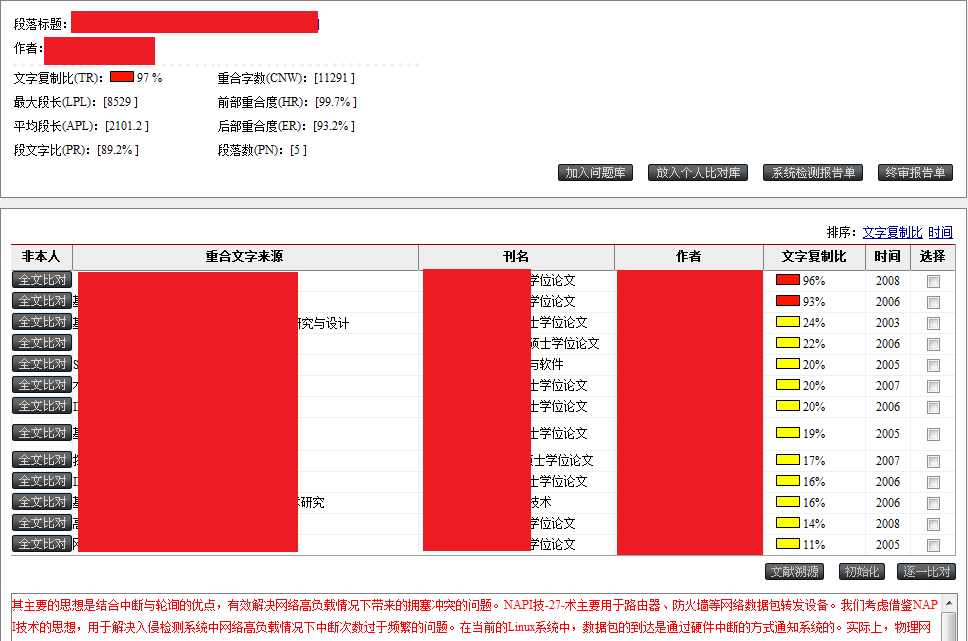Click the 选择 column header
Screen dimensions: 968x641
tap(932, 256)
